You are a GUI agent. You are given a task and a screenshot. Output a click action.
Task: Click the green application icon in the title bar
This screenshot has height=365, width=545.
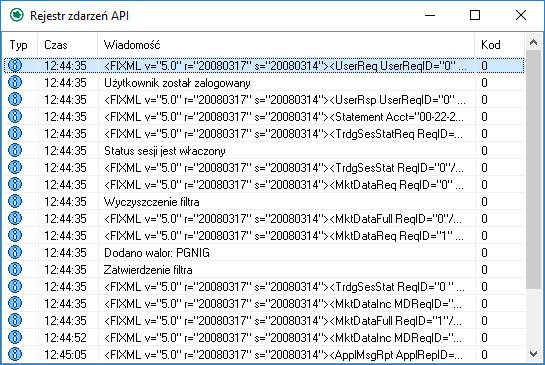[16, 15]
